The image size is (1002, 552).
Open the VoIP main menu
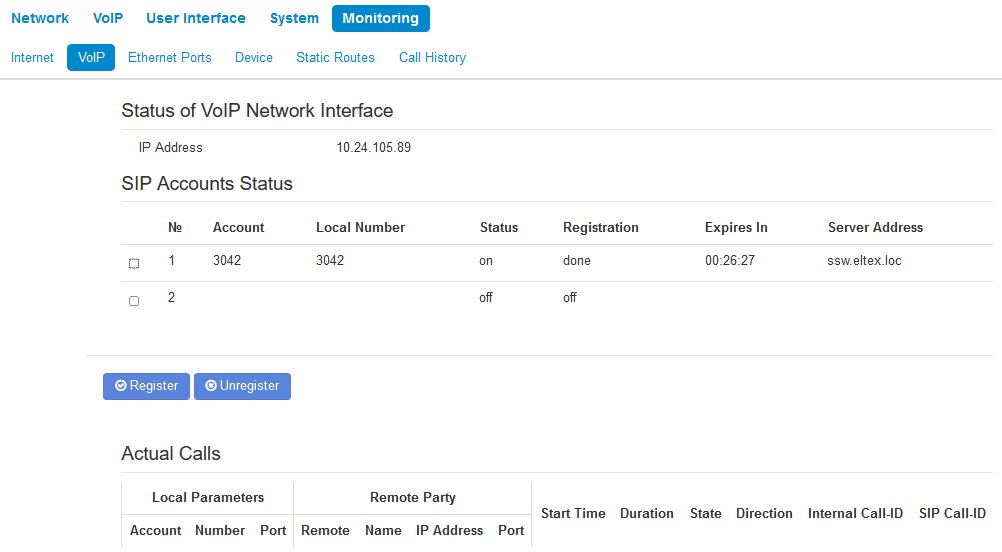tap(108, 18)
